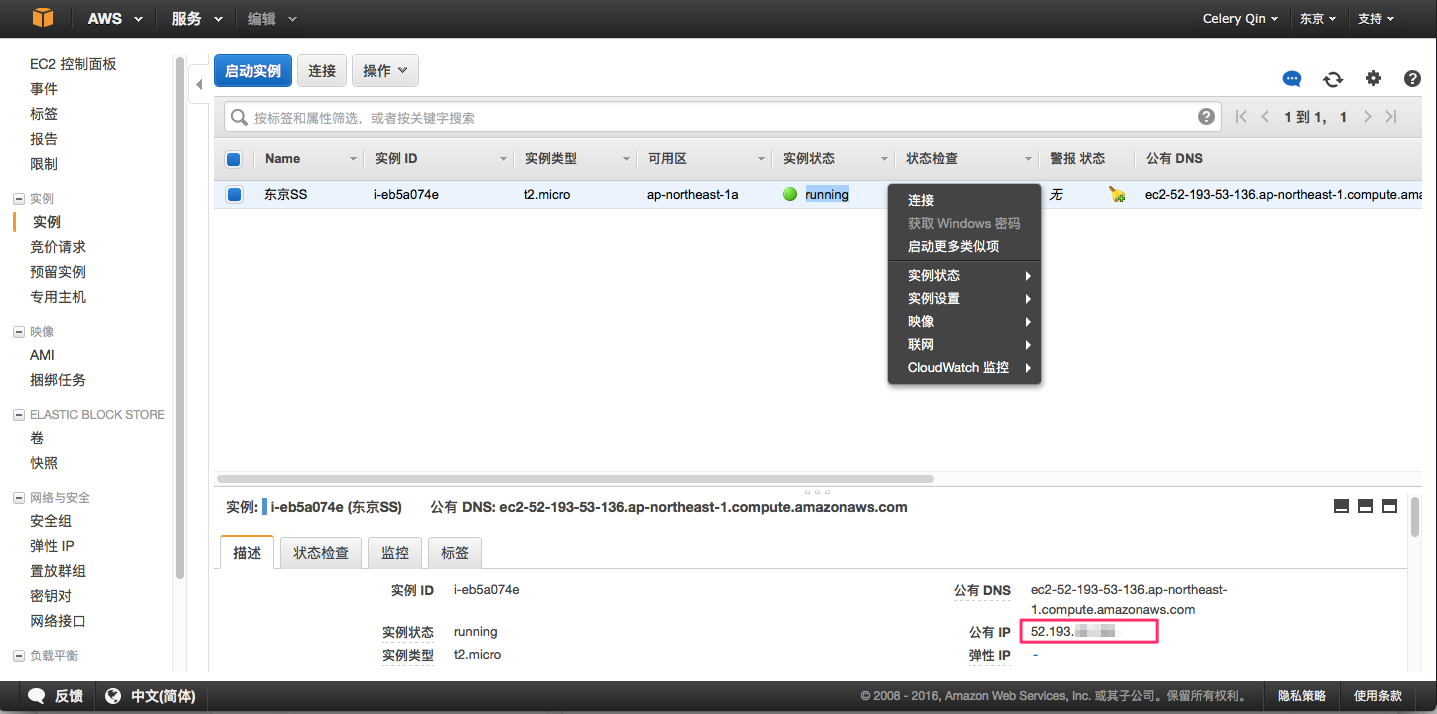The image size is (1437, 714).
Task: Open 卷 volumes in the sidebar
Action: pos(37,438)
